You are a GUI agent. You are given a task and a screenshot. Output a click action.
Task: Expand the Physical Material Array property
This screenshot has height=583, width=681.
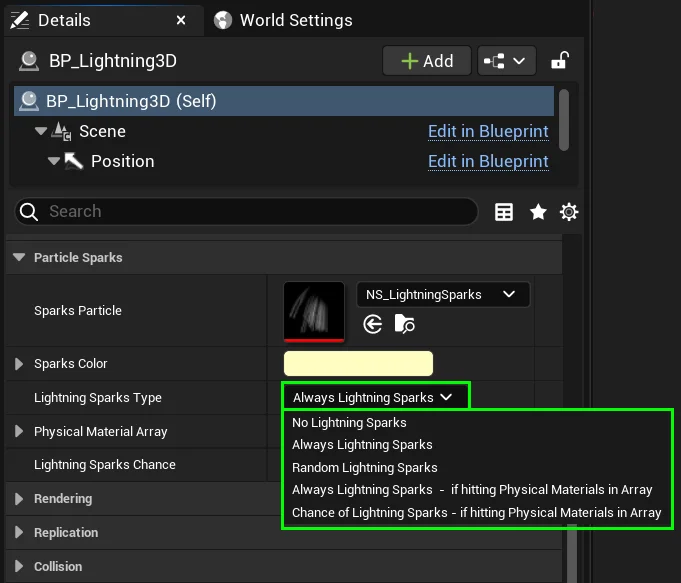click(19, 431)
